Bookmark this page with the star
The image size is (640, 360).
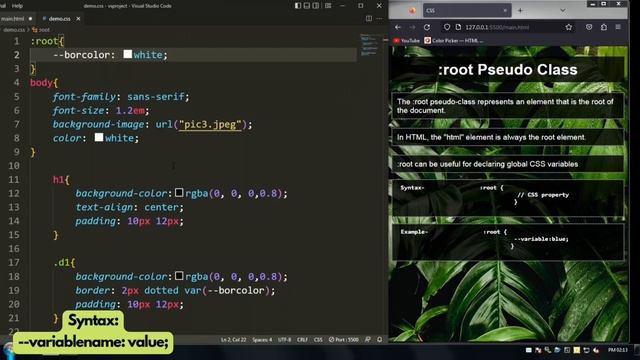569,27
